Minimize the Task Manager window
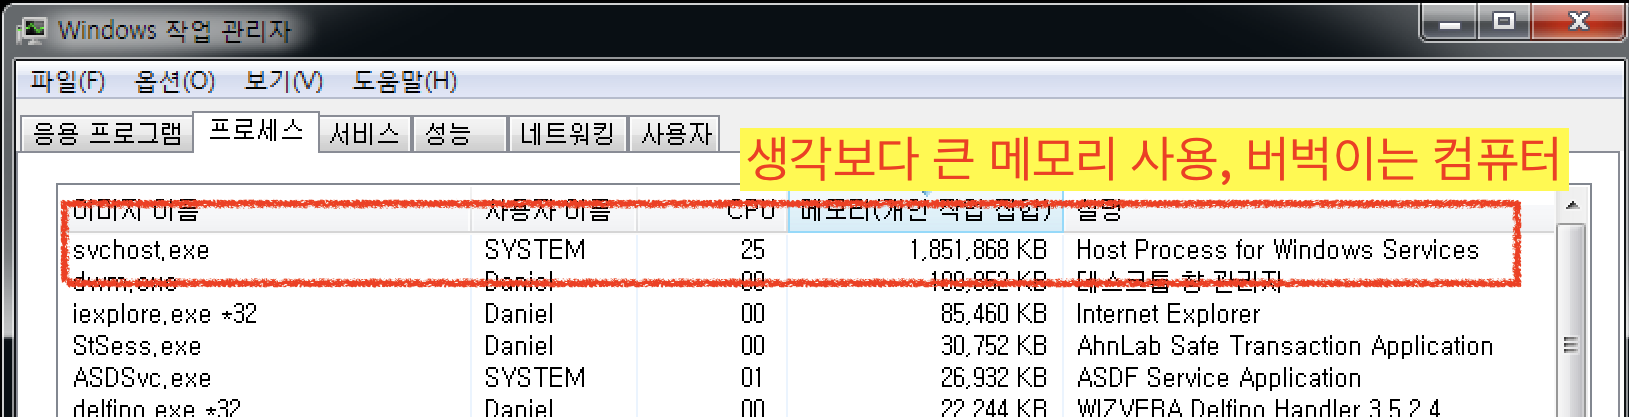Viewport: 1629px width, 417px height. (1449, 22)
